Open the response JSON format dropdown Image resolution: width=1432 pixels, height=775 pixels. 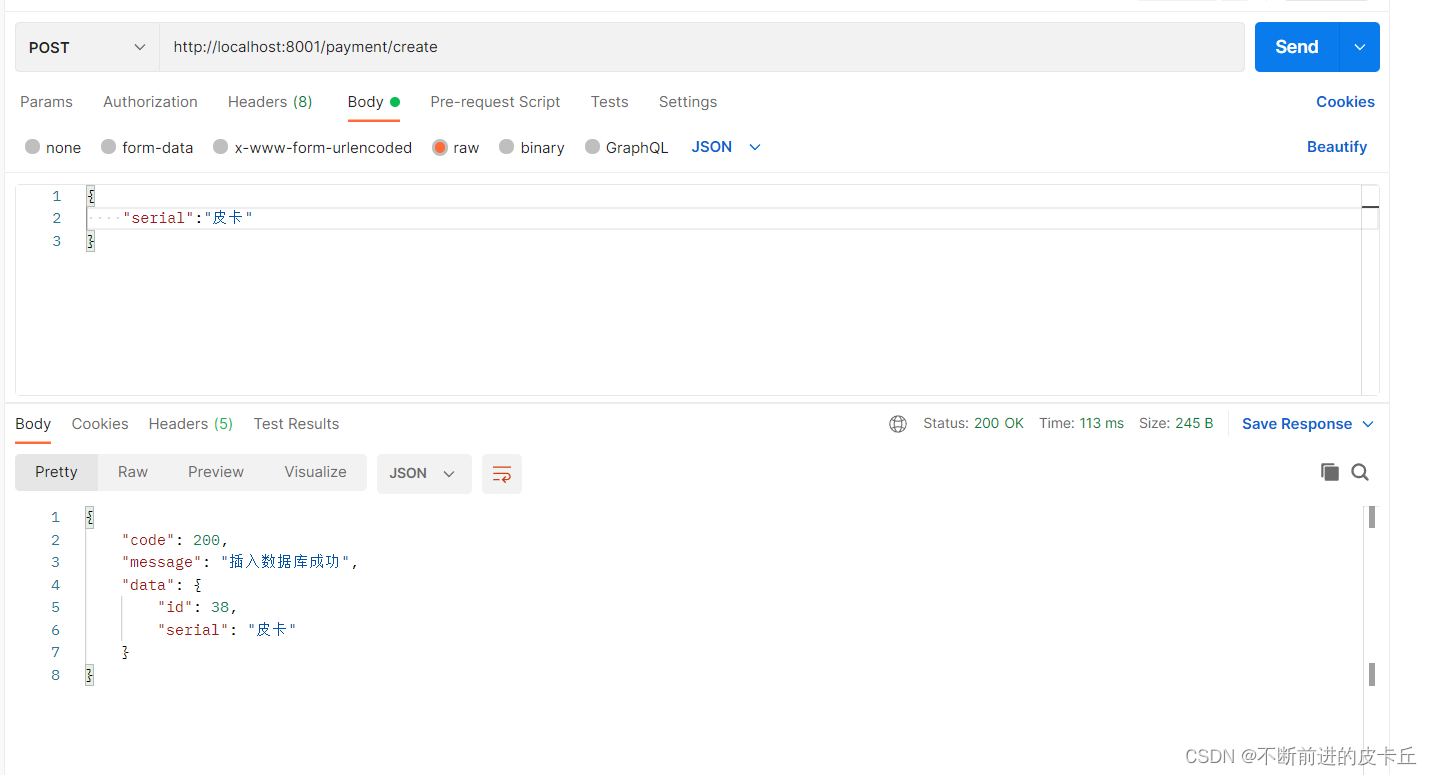click(x=424, y=474)
